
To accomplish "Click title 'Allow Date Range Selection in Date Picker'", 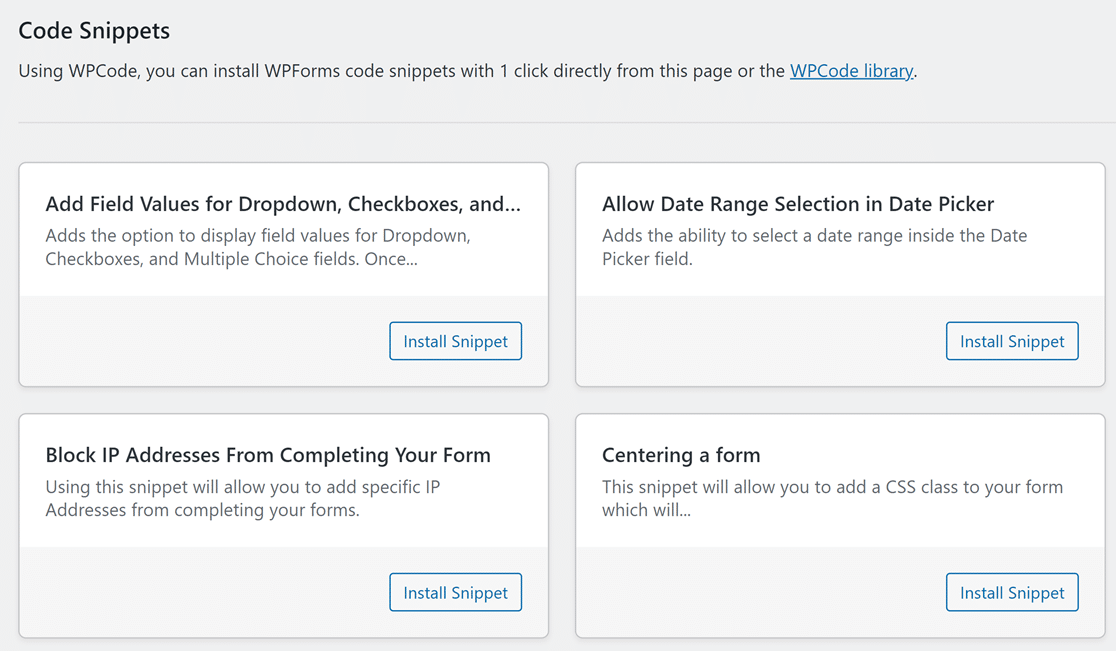I will click(x=798, y=204).
